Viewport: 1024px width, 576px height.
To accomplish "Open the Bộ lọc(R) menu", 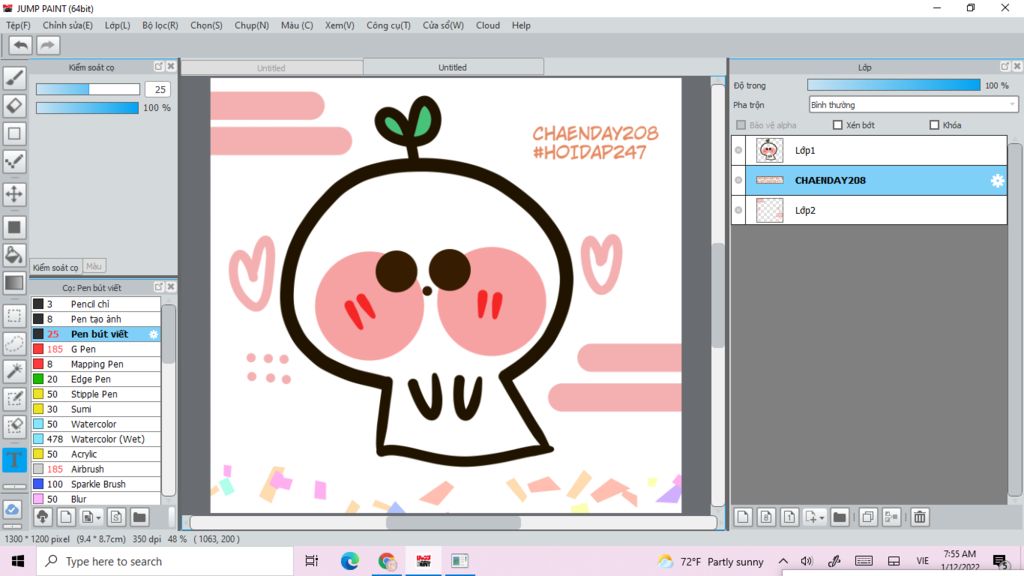I will tap(160, 25).
